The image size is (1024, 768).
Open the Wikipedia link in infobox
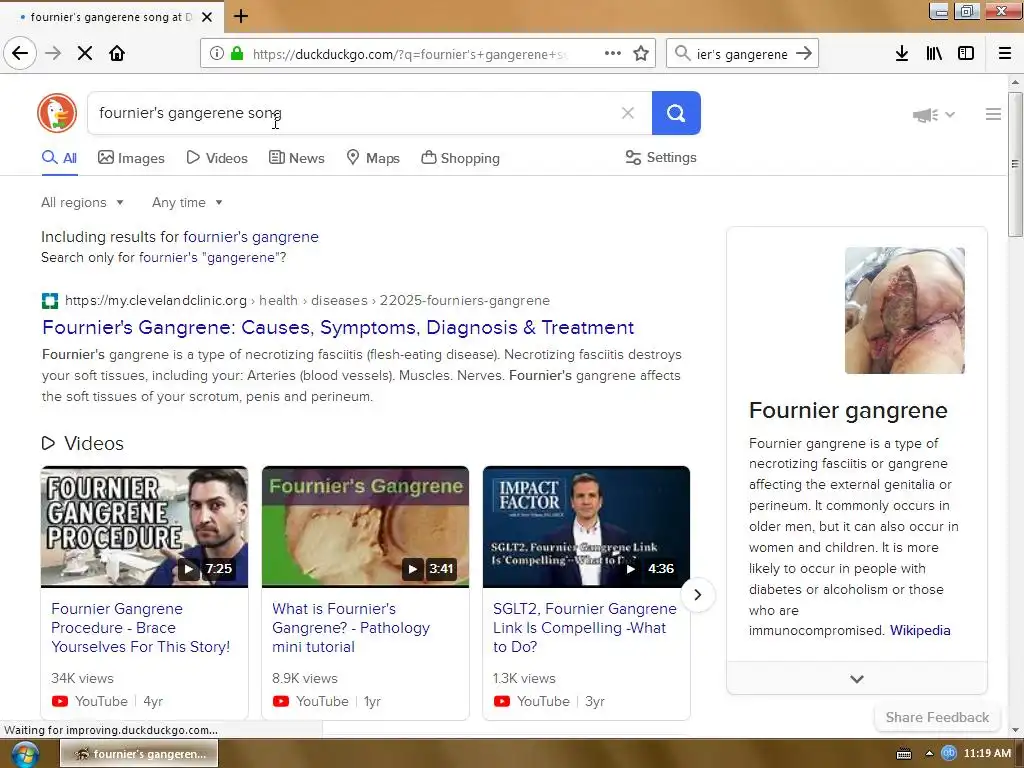[x=920, y=631]
